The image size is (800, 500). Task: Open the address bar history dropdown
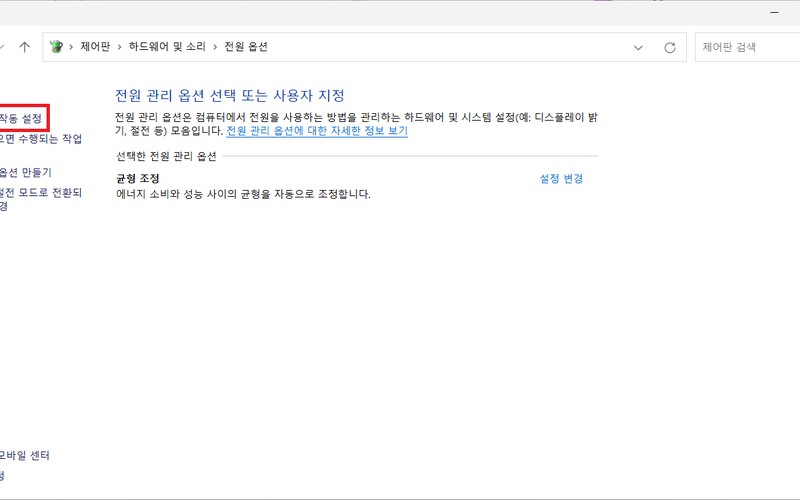[638, 47]
